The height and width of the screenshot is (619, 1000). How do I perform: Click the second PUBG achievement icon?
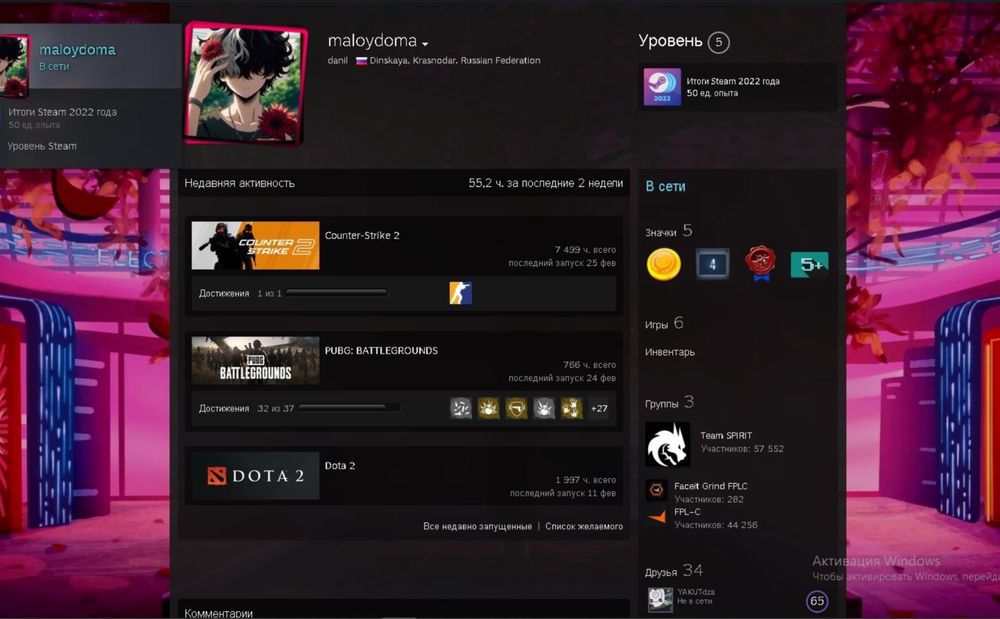click(x=489, y=408)
